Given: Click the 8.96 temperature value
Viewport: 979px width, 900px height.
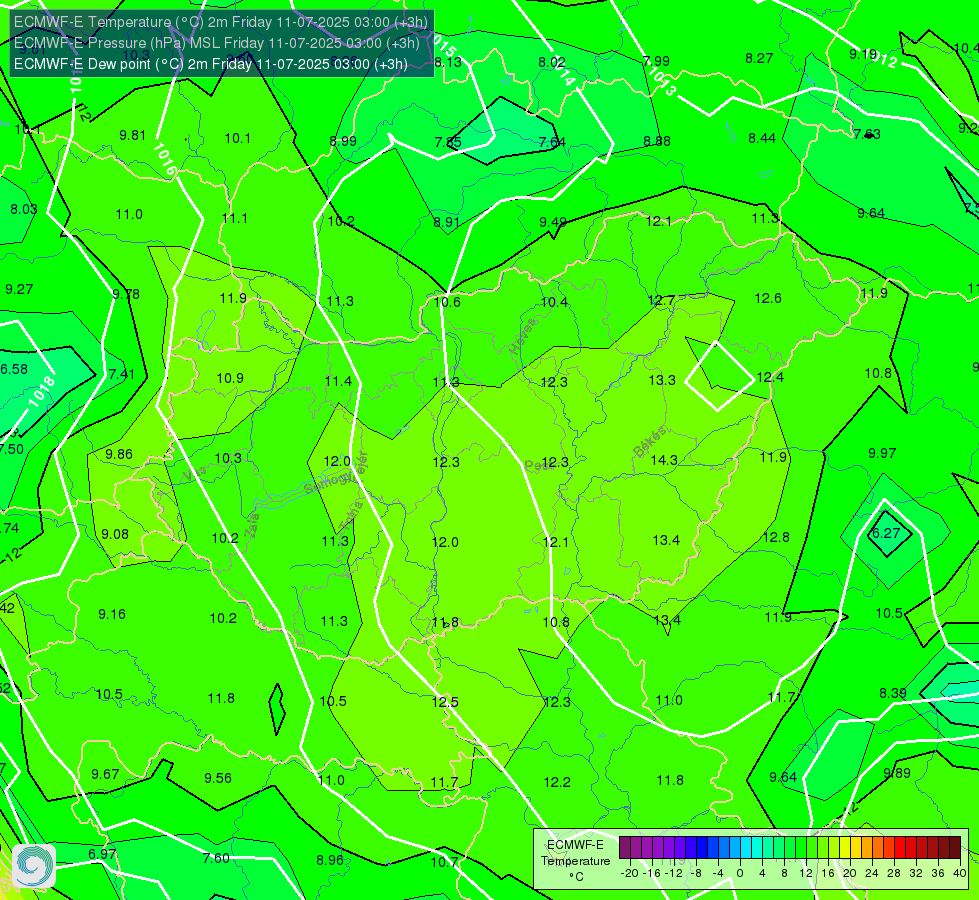Looking at the screenshot, I should 330,860.
